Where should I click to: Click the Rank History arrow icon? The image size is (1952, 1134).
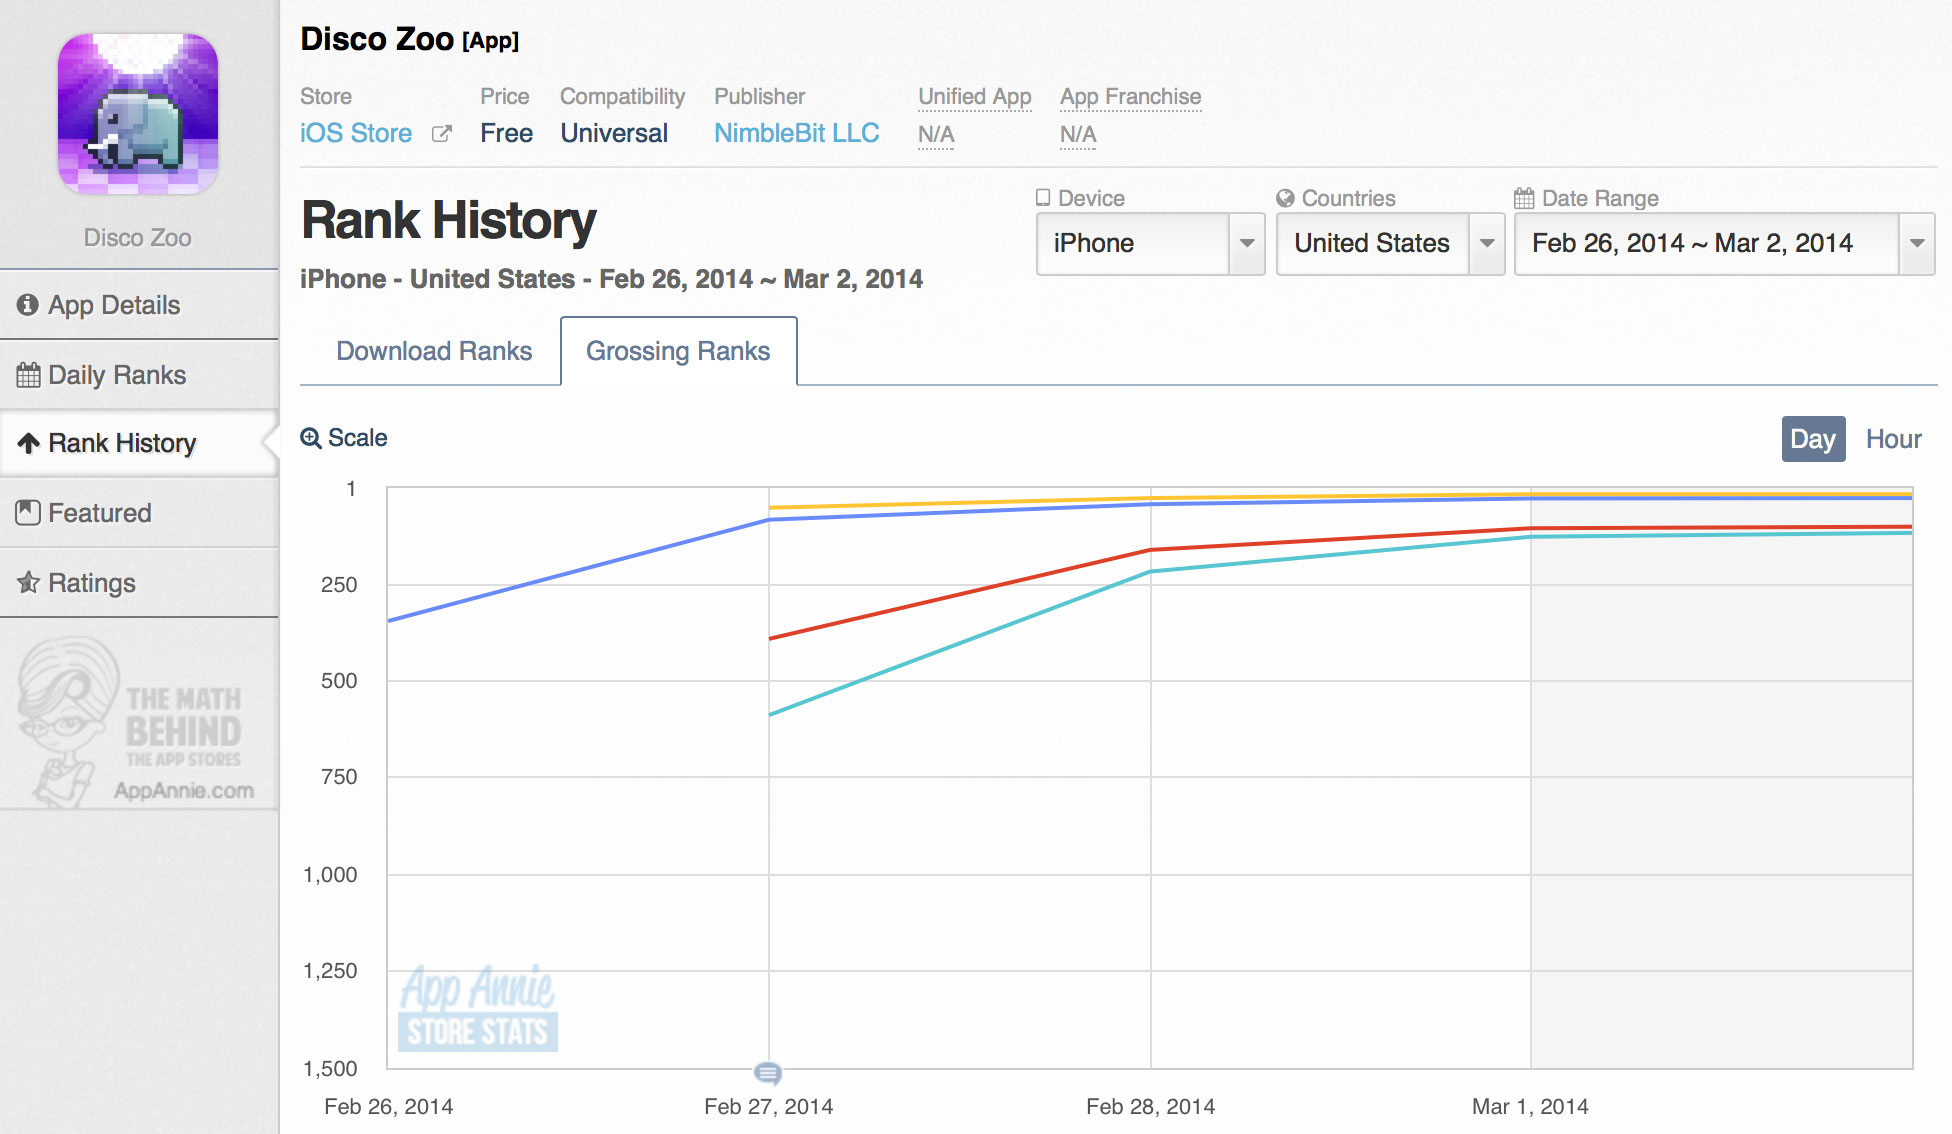point(29,443)
